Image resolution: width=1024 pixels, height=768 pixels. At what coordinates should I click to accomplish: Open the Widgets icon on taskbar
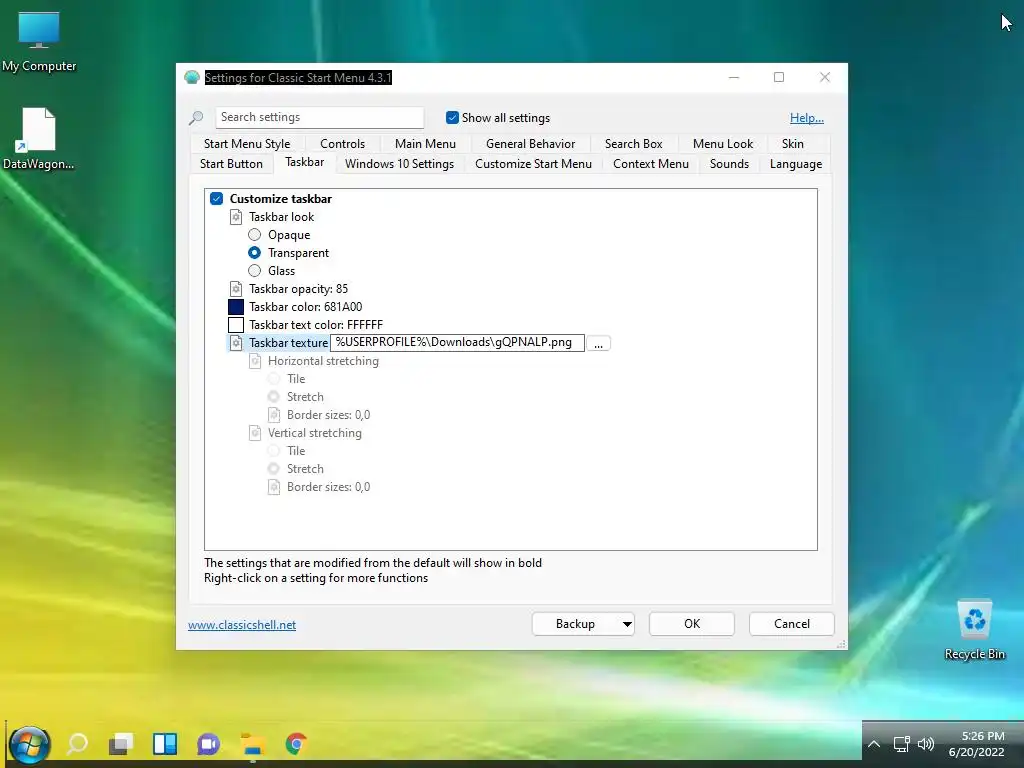(x=165, y=744)
